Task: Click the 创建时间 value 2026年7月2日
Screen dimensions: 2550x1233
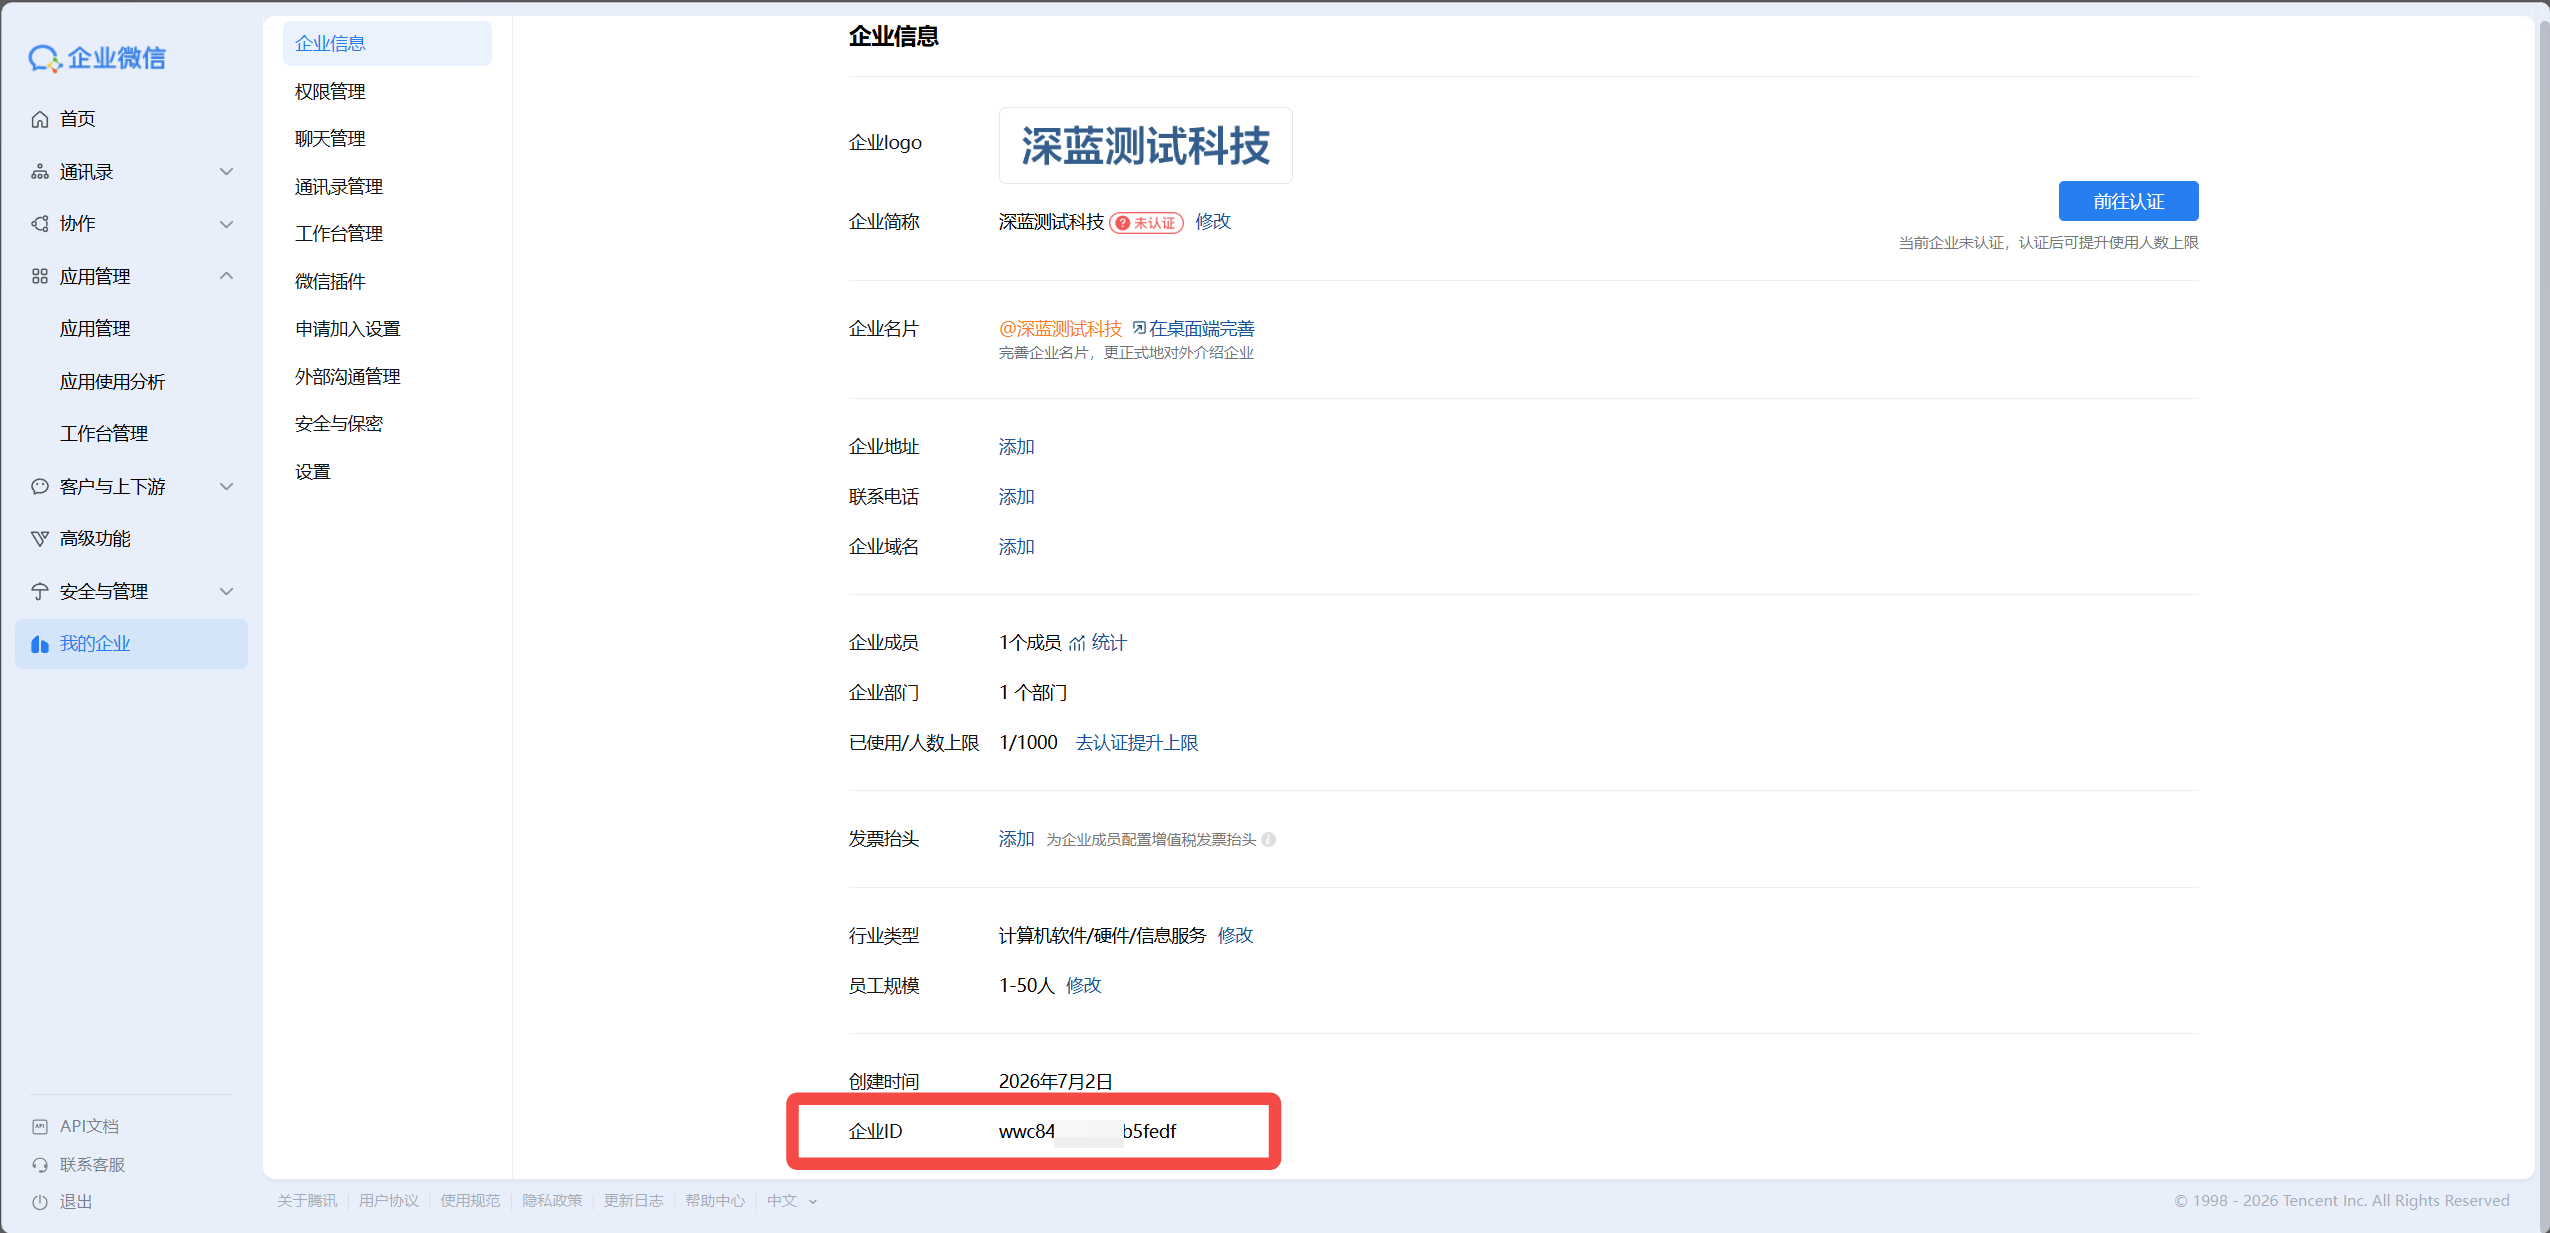Action: (x=1055, y=1082)
